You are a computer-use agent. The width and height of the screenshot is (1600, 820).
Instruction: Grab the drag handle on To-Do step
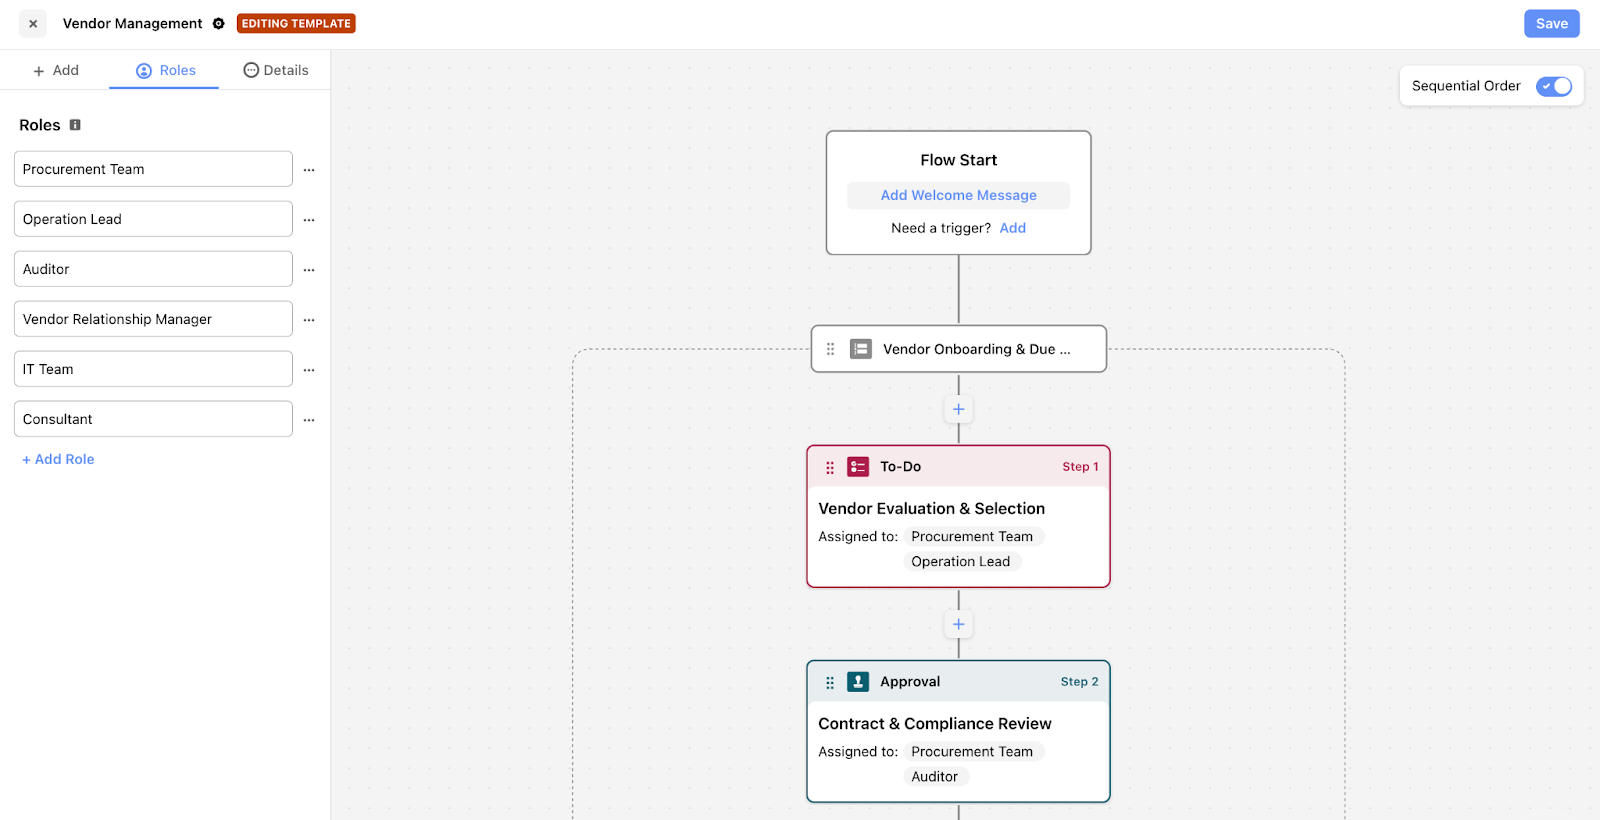click(x=830, y=467)
